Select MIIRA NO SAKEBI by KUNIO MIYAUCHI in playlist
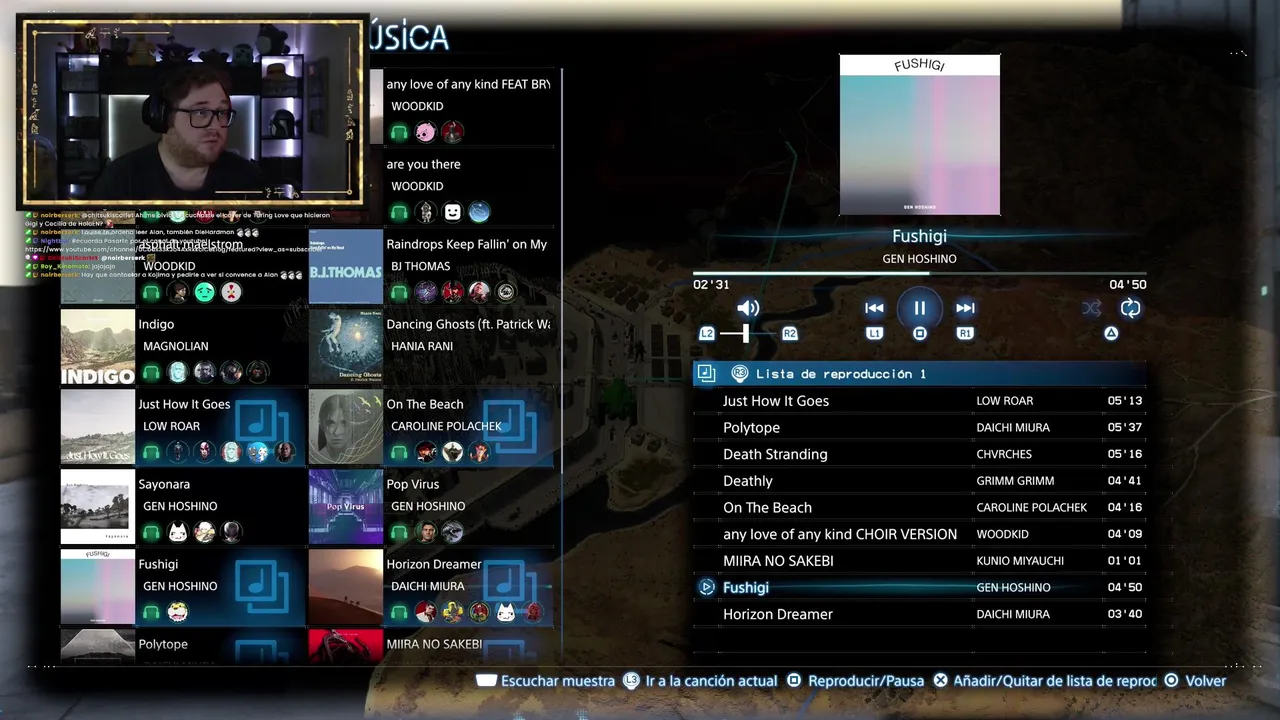Viewport: 1280px width, 720px height. click(920, 561)
